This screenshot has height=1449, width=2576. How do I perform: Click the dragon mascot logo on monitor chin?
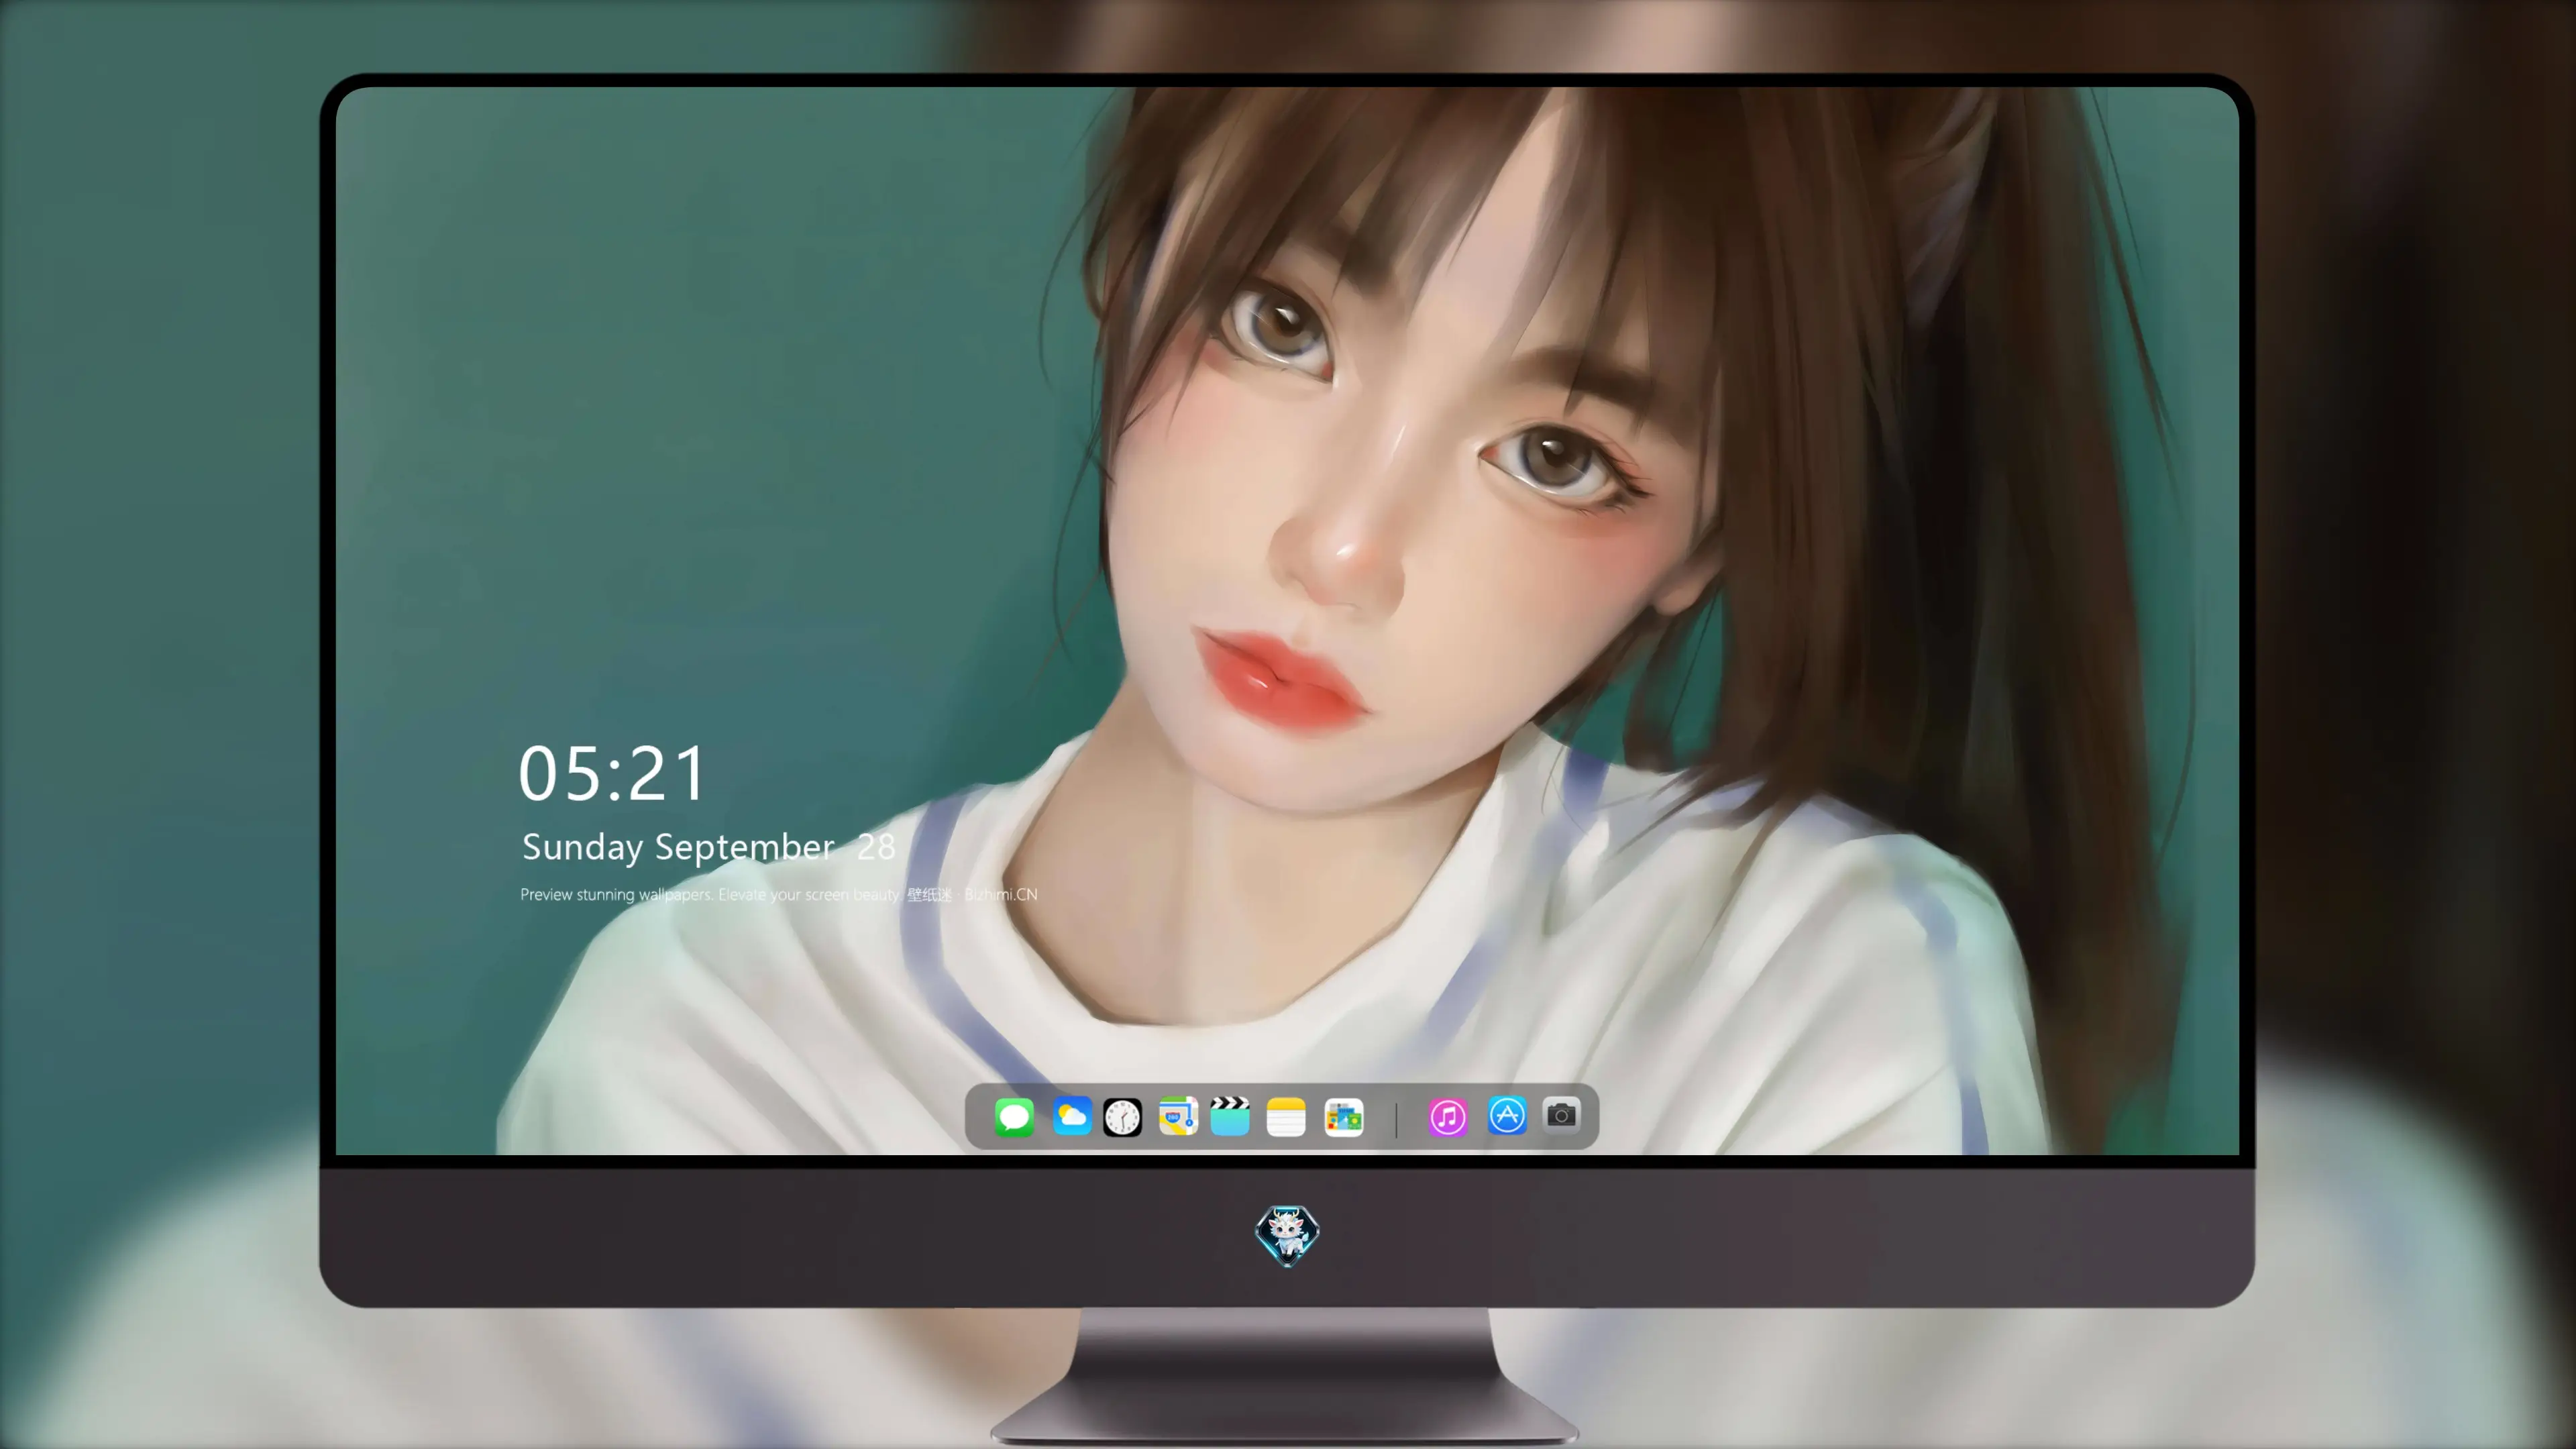pos(1287,1235)
